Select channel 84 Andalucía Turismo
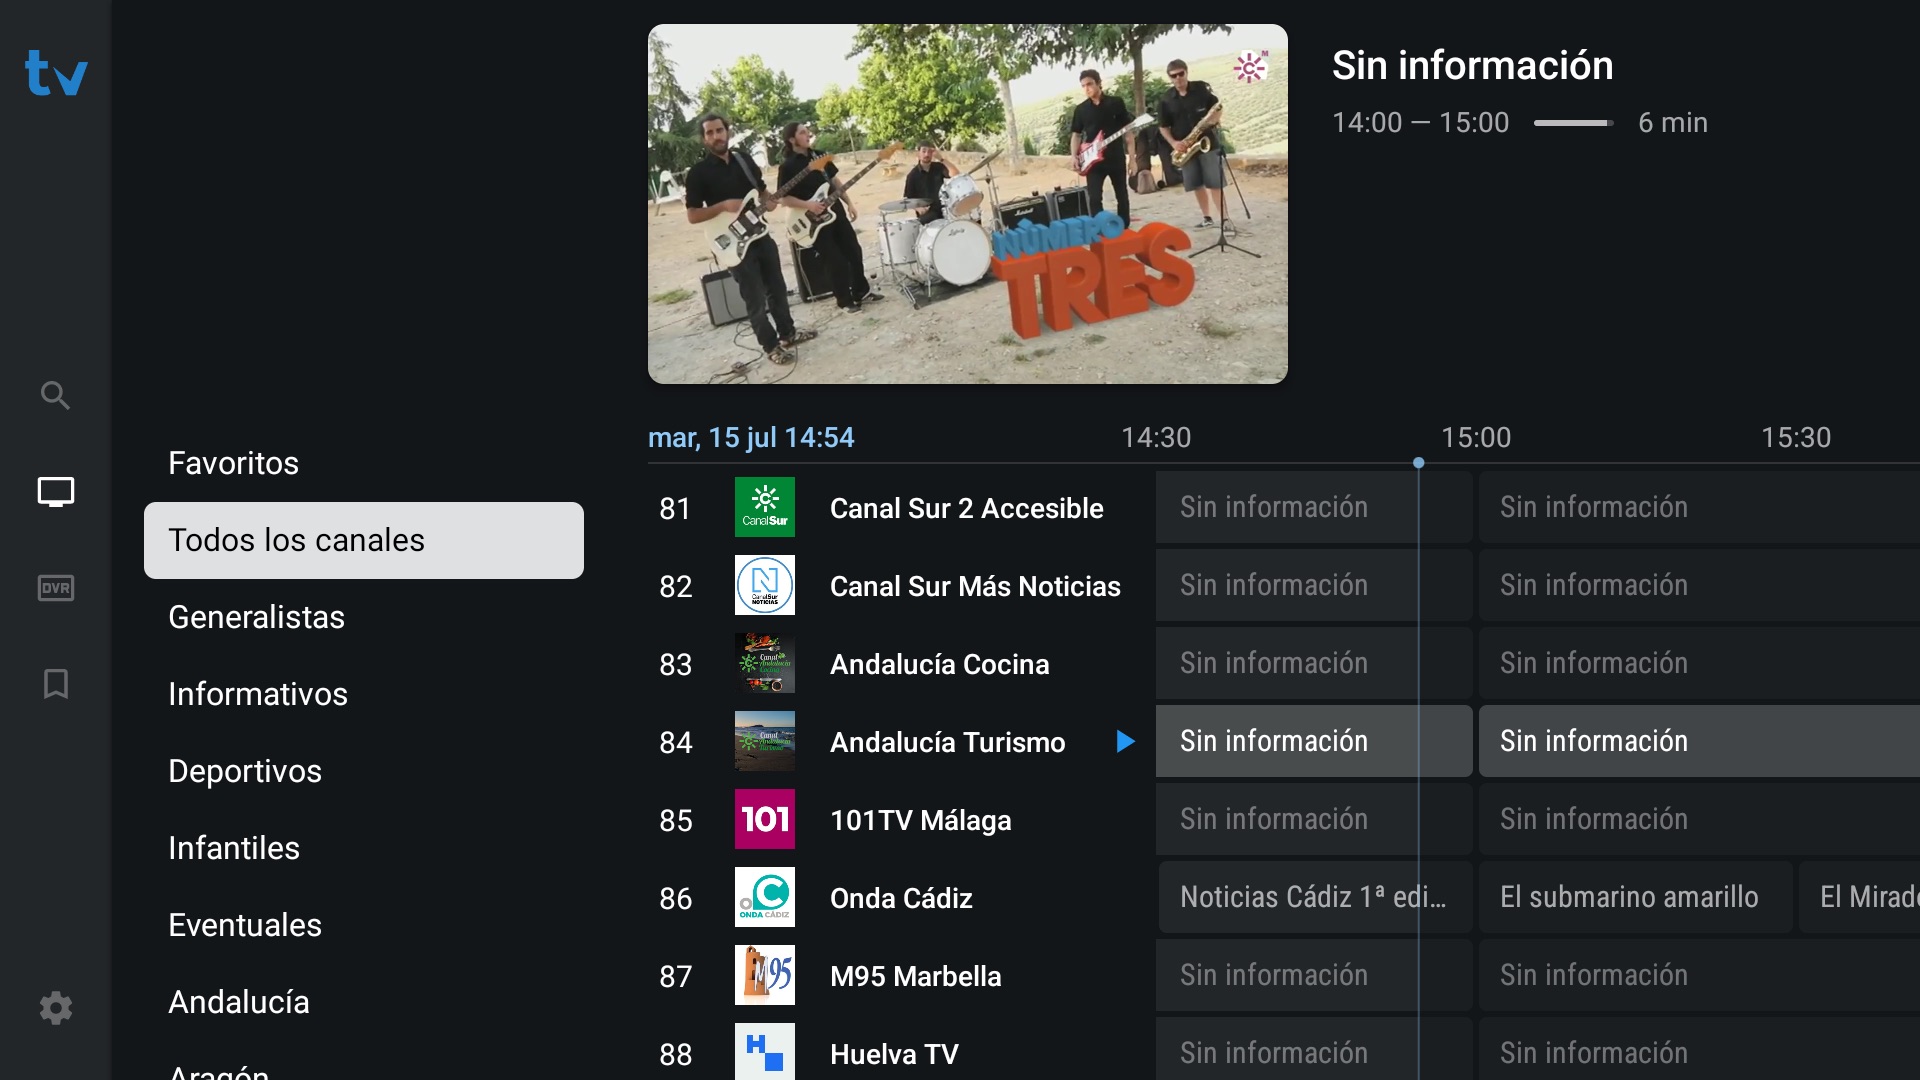Screen dimensions: 1920x1080 pos(898,742)
